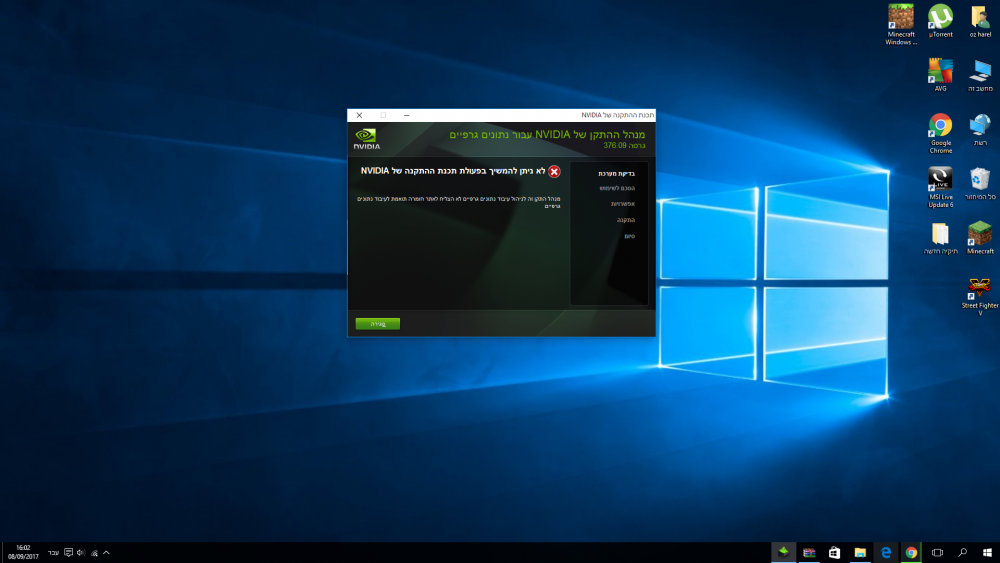Select the התקנה step in sidebar
The image size is (1000, 563).
pyautogui.click(x=626, y=220)
